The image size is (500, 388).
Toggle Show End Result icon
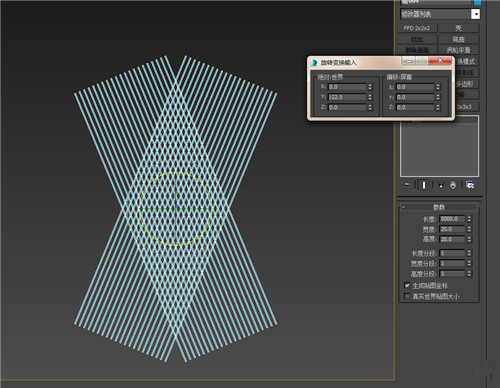click(424, 185)
